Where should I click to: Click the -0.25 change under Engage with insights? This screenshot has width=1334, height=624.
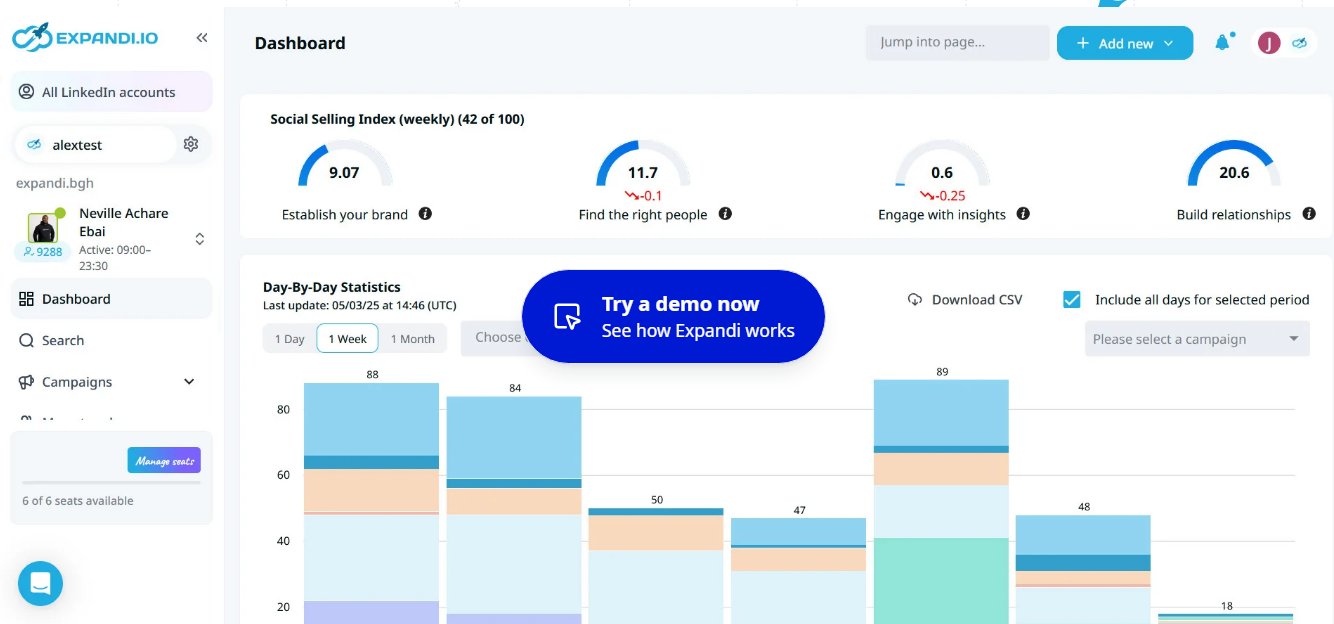[942, 195]
